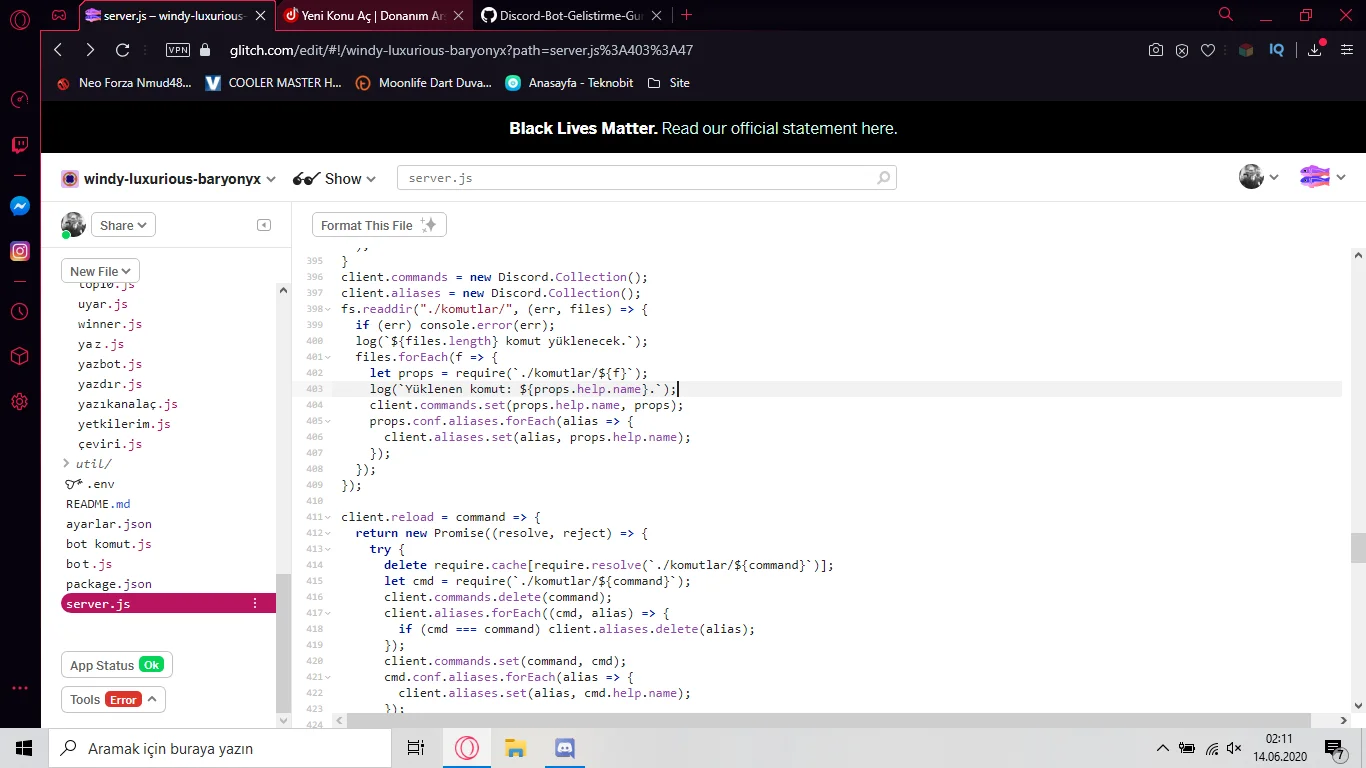Open options menu for server.js file

255,604
